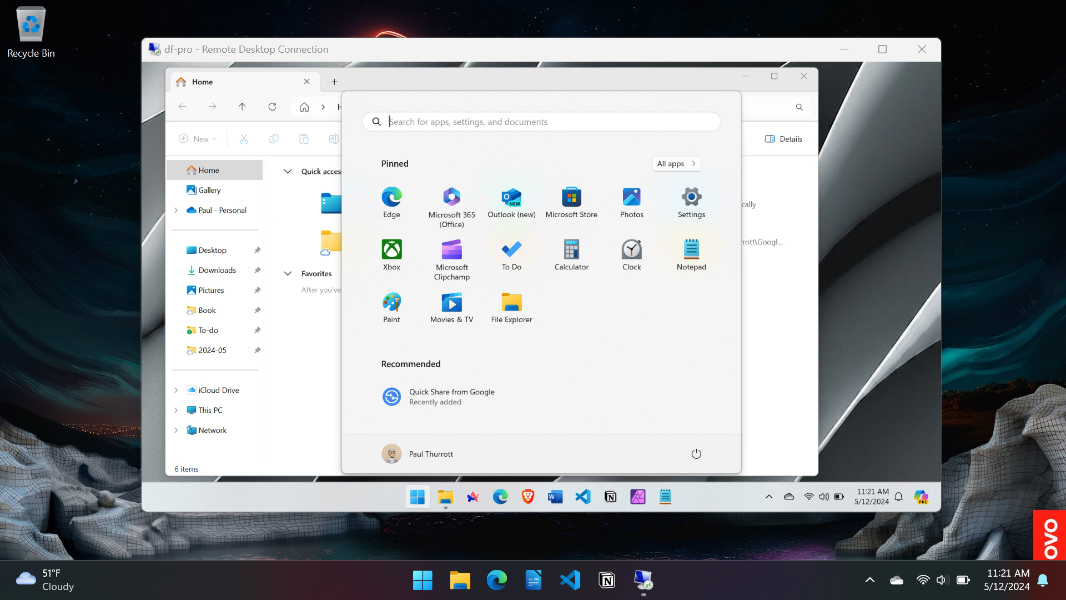1066x600 pixels.
Task: Launch Calculator pinned app
Action: pyautogui.click(x=571, y=255)
